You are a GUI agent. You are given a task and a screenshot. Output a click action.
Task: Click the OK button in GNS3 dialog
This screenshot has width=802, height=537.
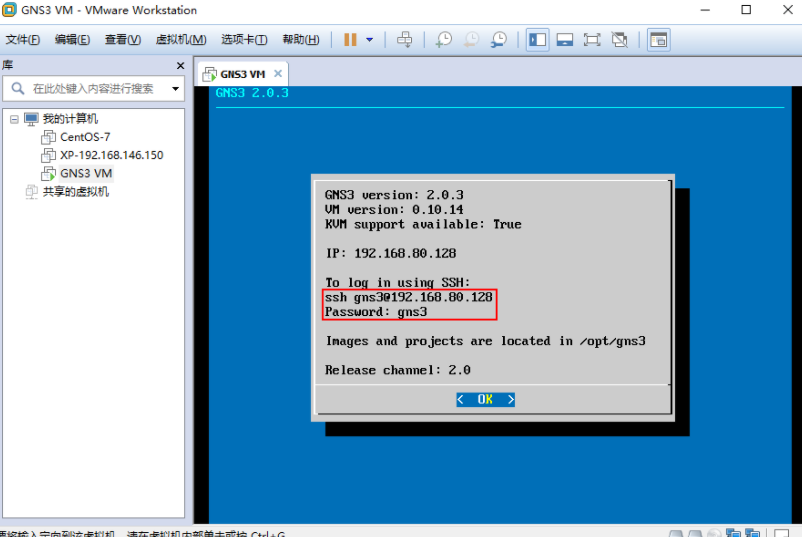485,399
